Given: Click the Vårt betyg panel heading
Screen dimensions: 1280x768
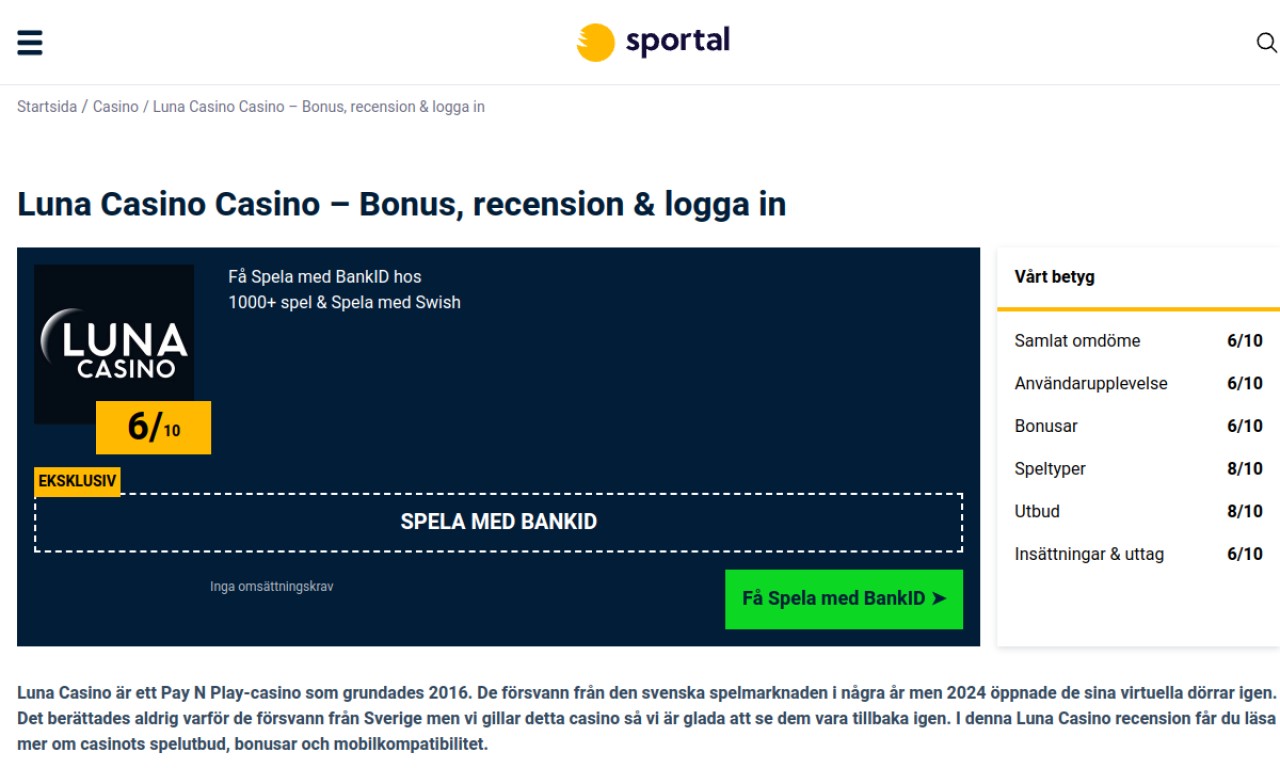Looking at the screenshot, I should 1055,277.
